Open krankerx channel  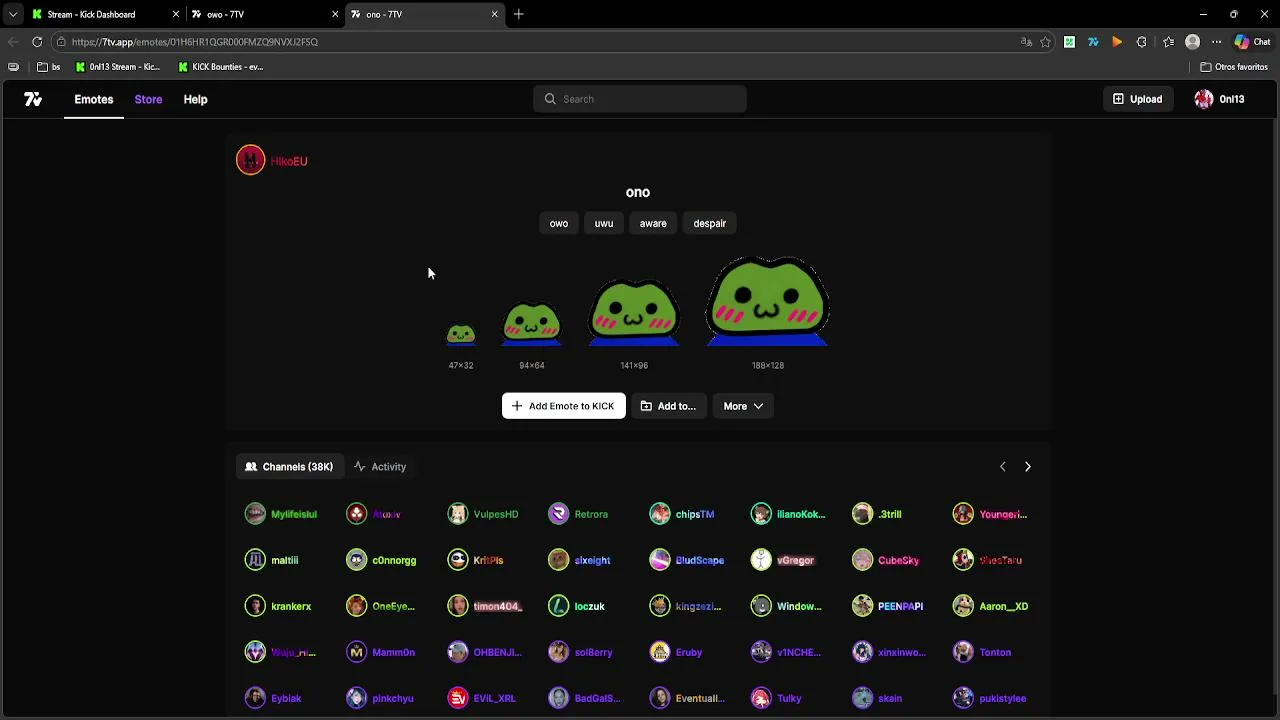tap(279, 606)
